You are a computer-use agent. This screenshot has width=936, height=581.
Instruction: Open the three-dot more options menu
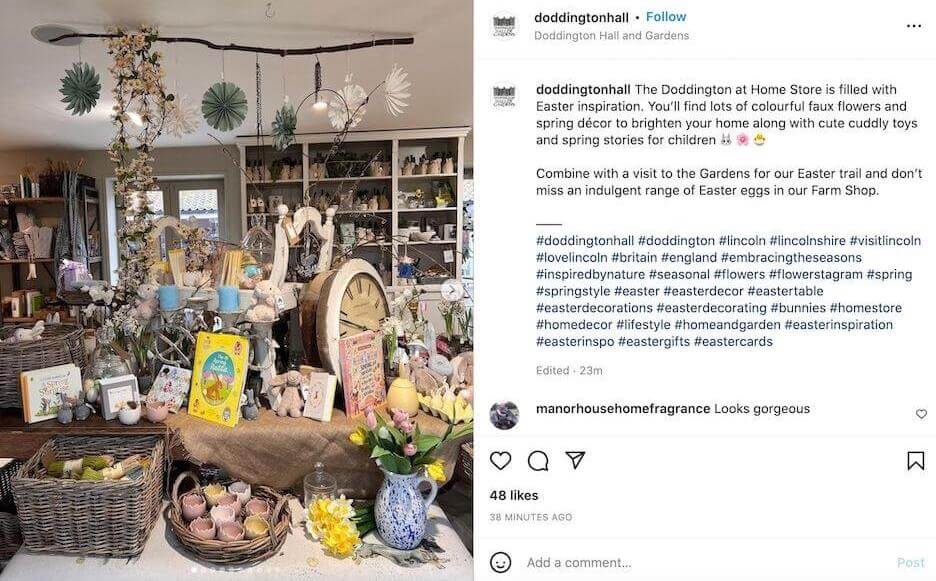tap(913, 26)
